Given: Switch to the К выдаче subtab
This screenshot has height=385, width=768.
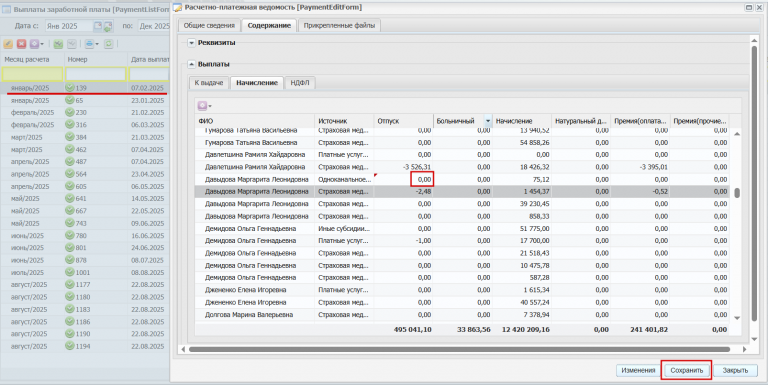Looking at the screenshot, I should point(209,83).
